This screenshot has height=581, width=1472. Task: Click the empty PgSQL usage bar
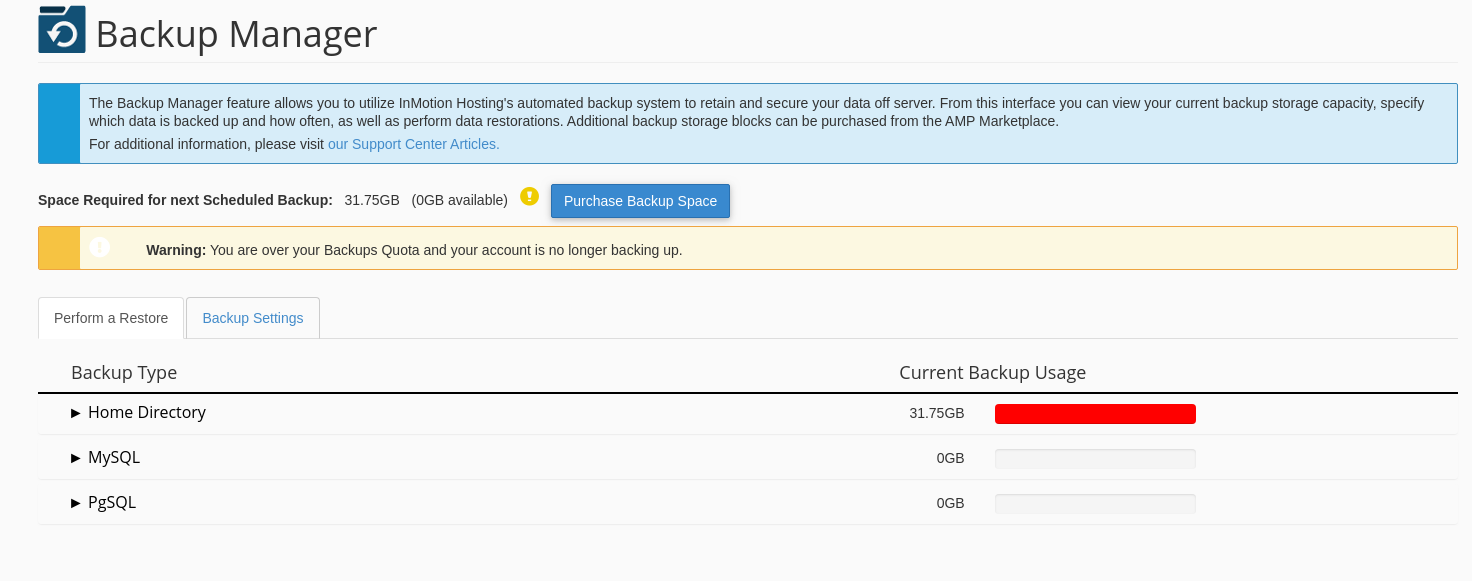tap(1095, 504)
